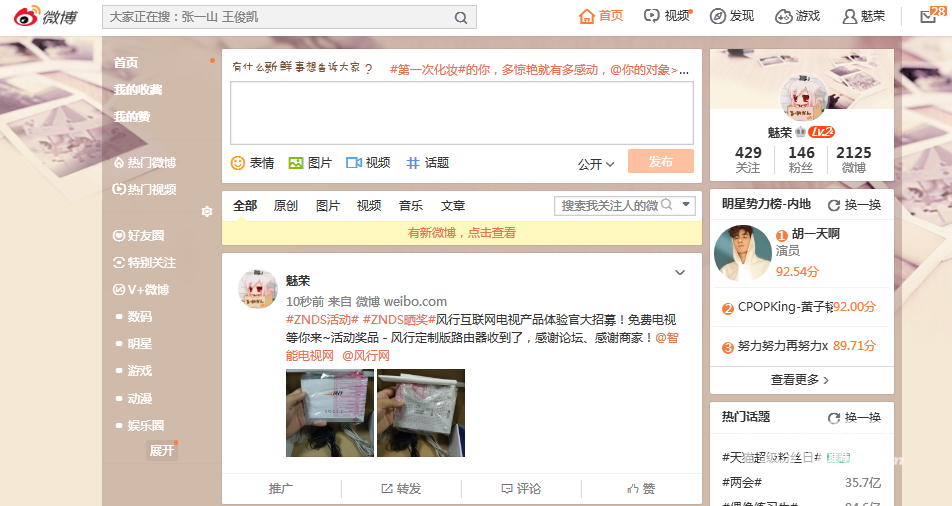Open 特别关注 group in sidebar
952x506 pixels.
[144, 262]
